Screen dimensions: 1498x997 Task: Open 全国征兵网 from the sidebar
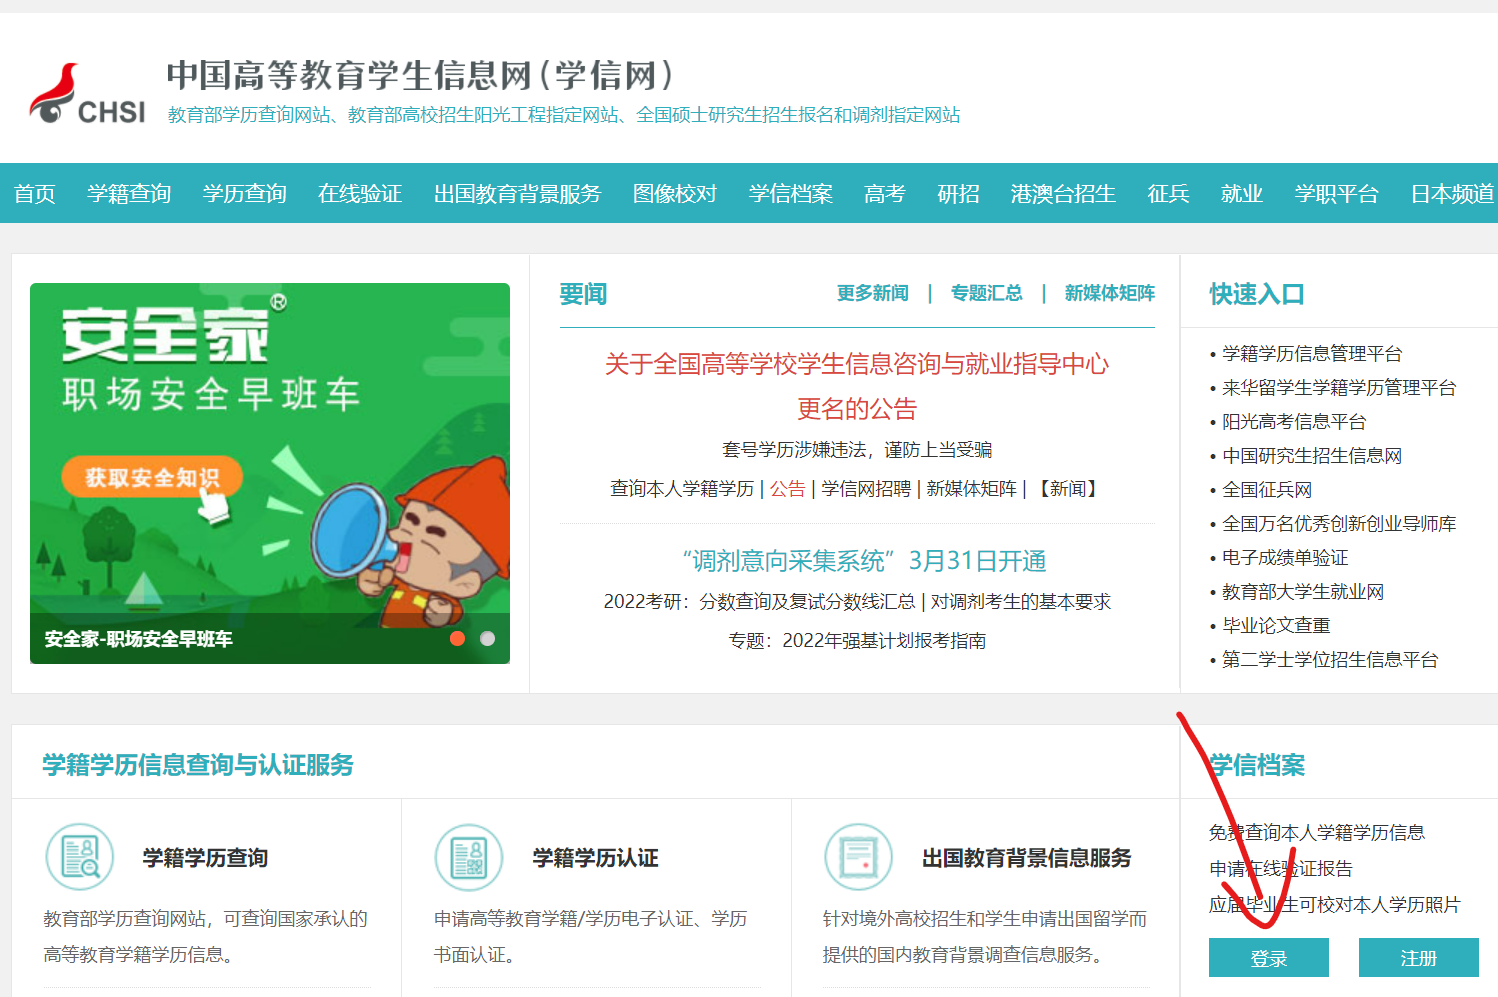(x=1266, y=489)
